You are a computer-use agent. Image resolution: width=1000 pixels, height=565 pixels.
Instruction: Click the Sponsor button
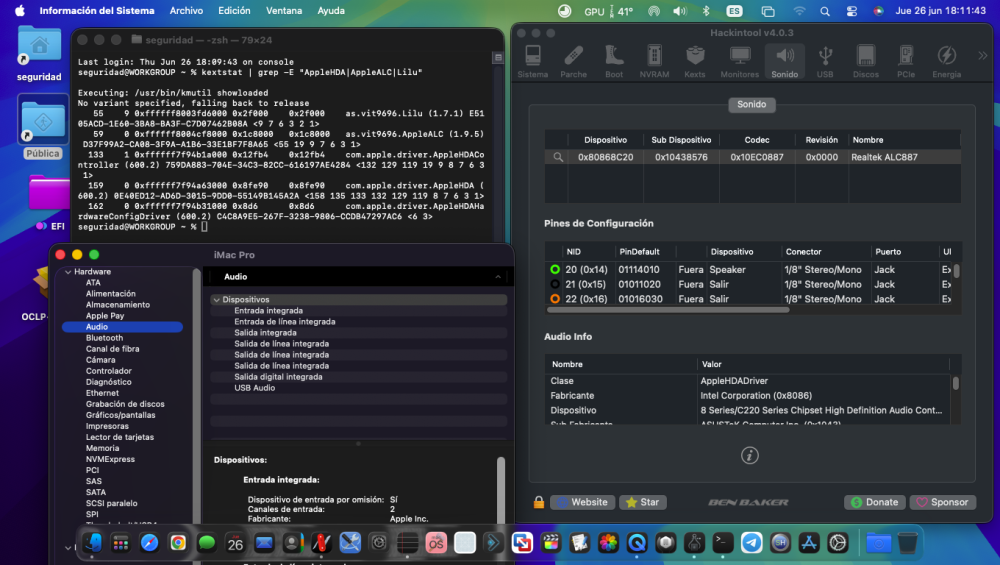pyautogui.click(x=943, y=502)
